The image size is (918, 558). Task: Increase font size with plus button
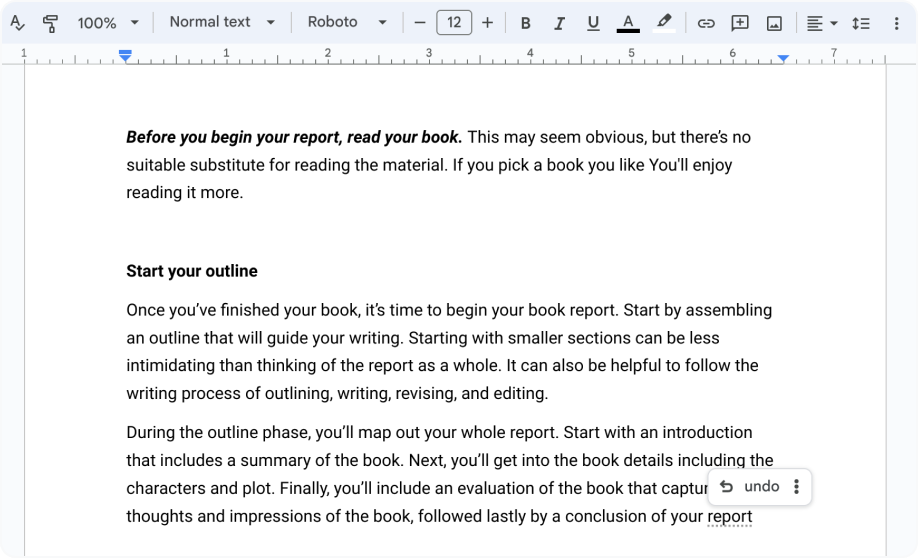[x=487, y=23]
